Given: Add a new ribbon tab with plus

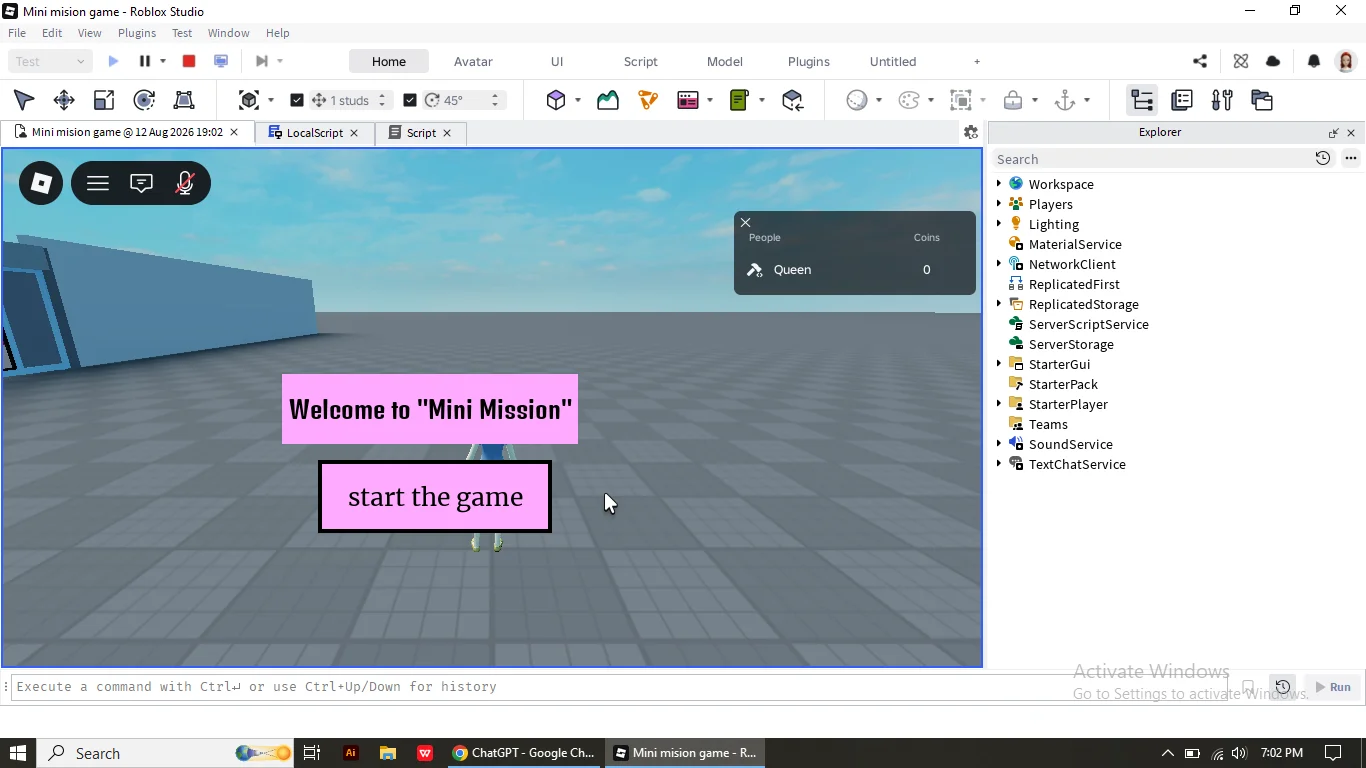Looking at the screenshot, I should pos(977,61).
